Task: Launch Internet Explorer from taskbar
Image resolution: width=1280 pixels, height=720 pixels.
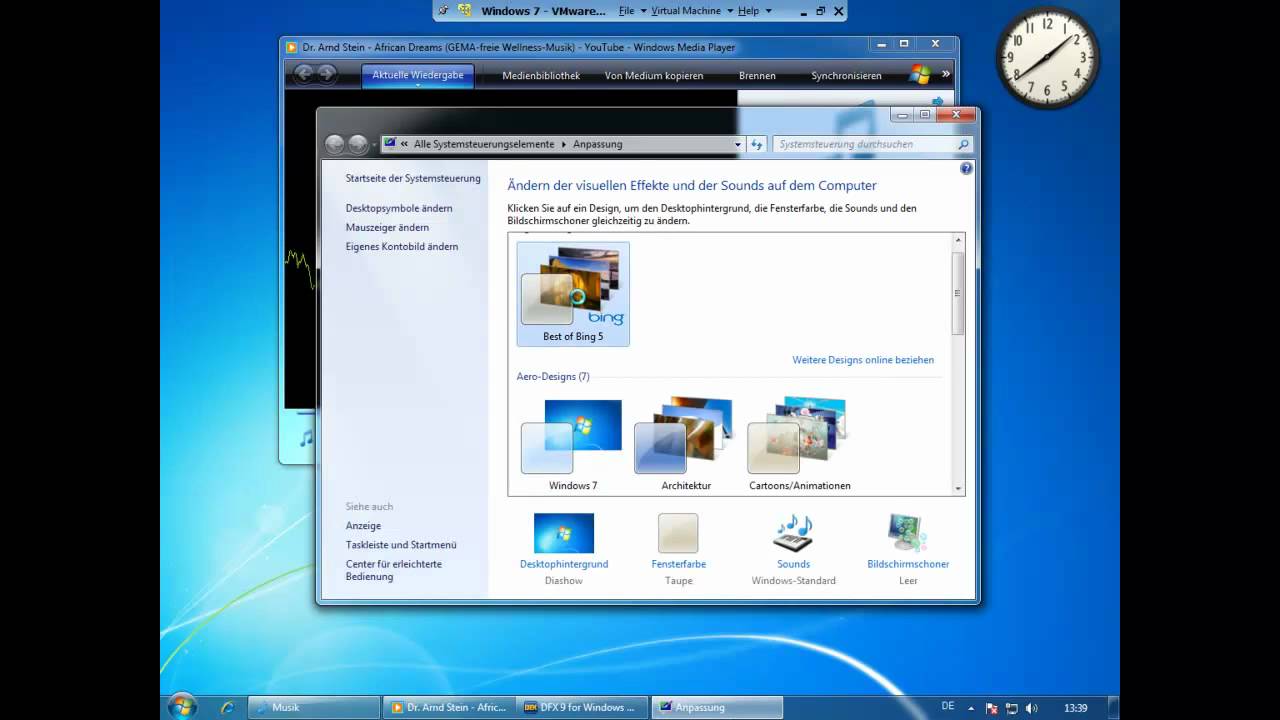Action: pyautogui.click(x=228, y=707)
